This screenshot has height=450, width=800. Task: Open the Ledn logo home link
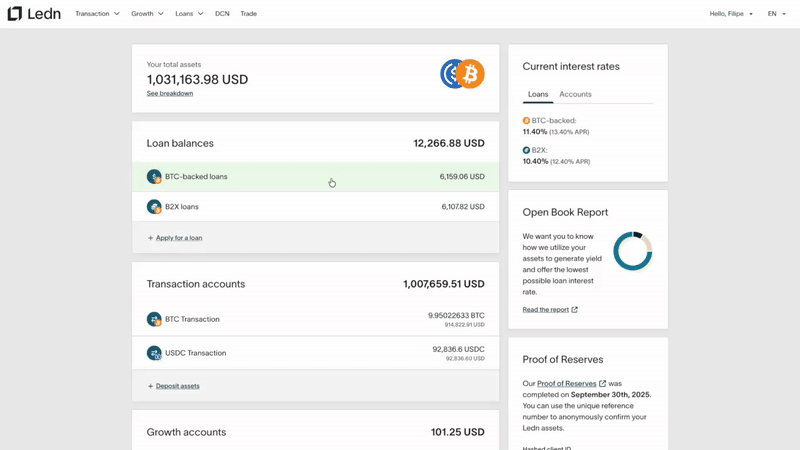coord(34,14)
